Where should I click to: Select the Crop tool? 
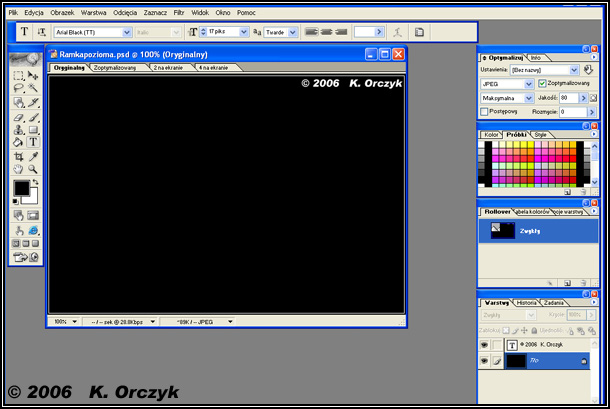pyautogui.click(x=19, y=156)
